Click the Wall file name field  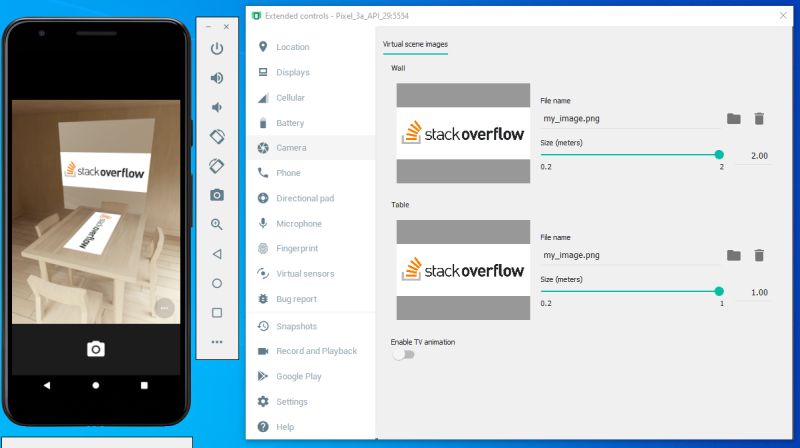click(631, 119)
